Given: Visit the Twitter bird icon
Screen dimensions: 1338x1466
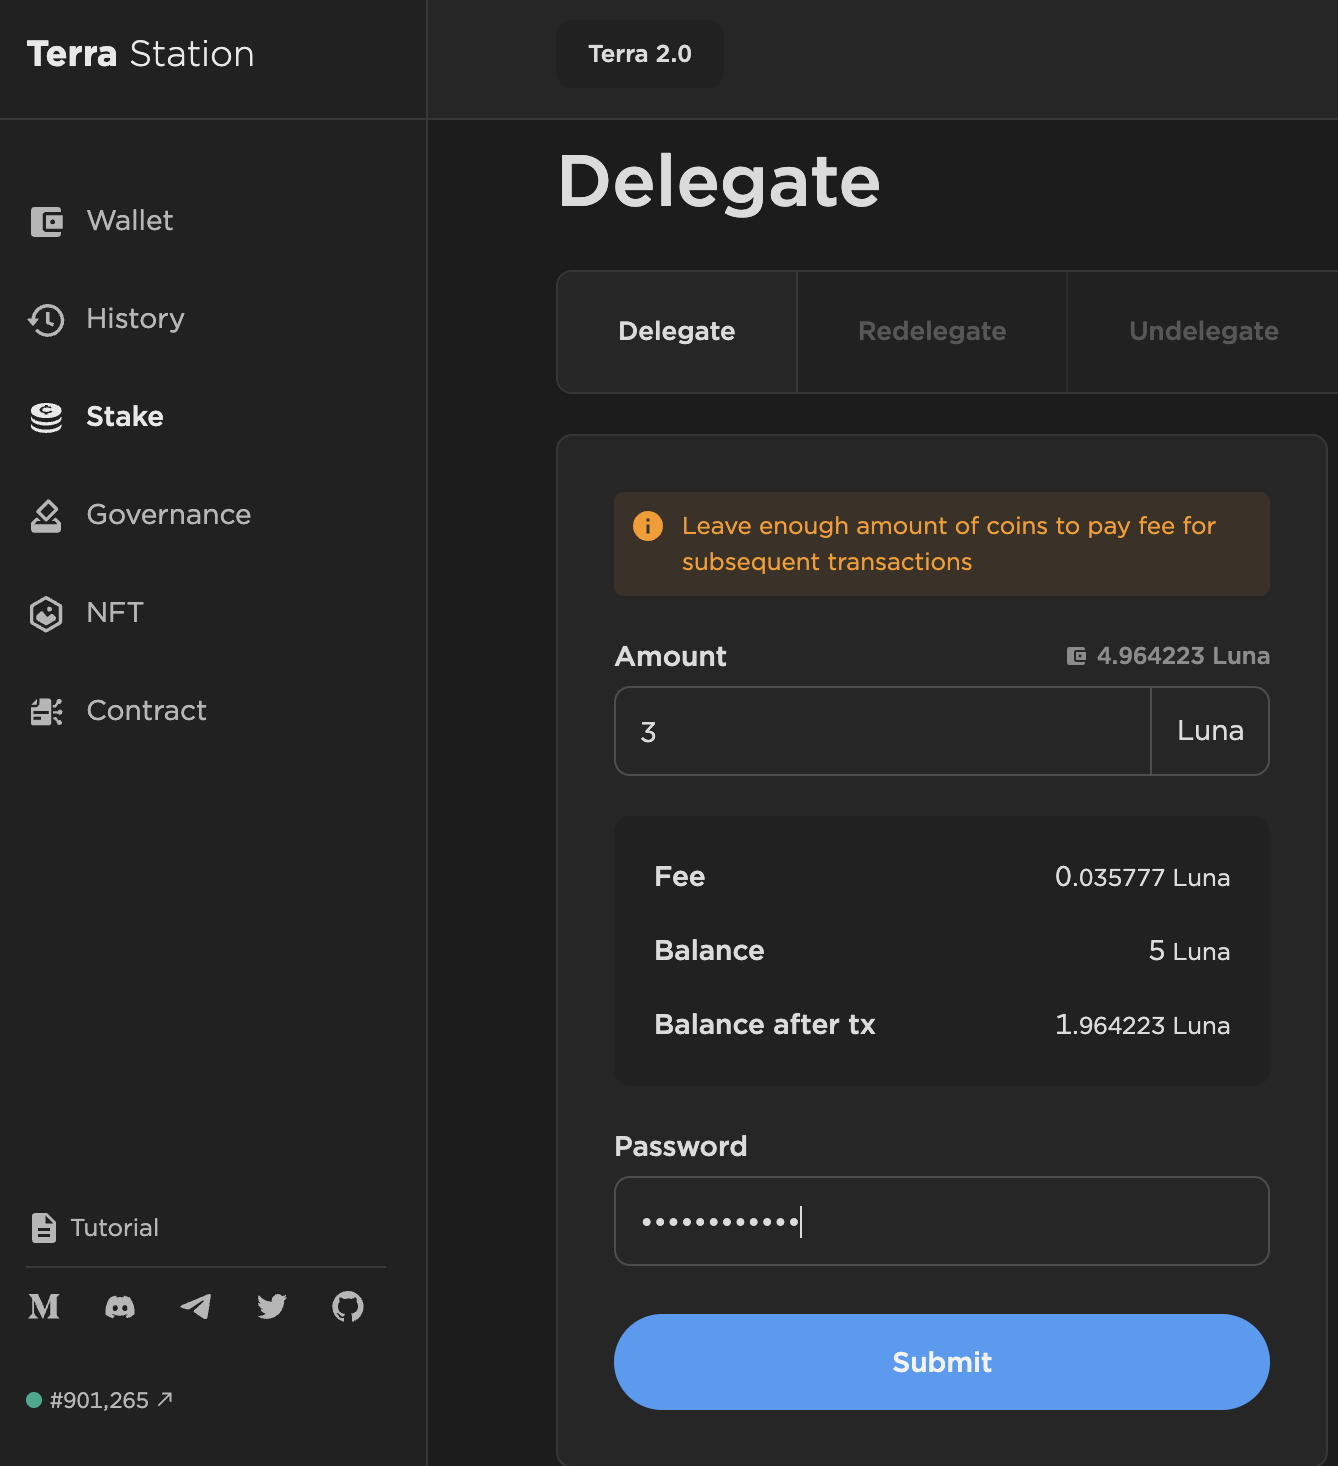Looking at the screenshot, I should click(272, 1307).
